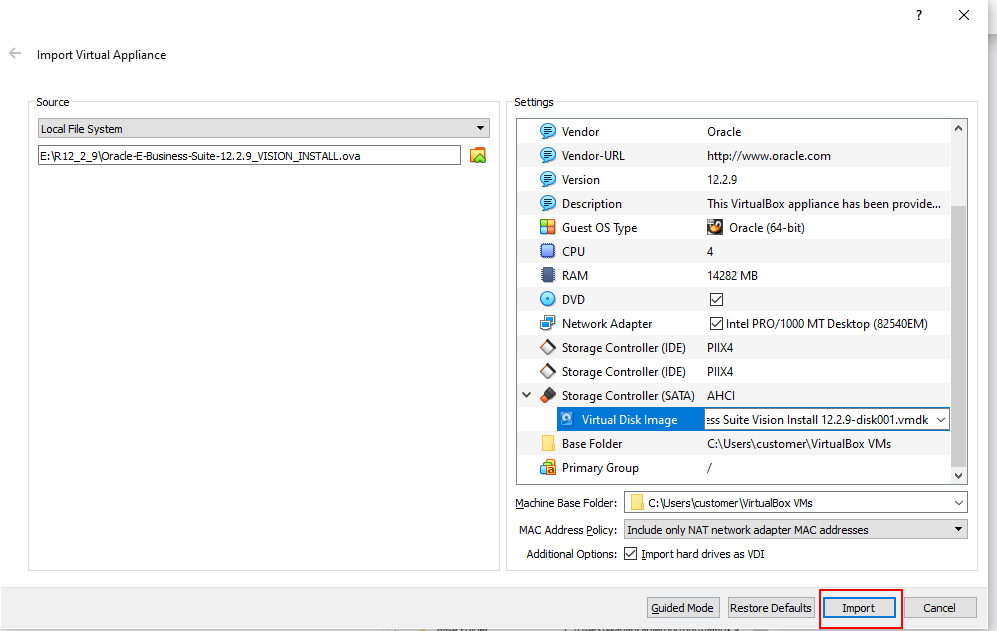Click the browse file folder icon
The width and height of the screenshot is (997, 631).
tap(478, 155)
